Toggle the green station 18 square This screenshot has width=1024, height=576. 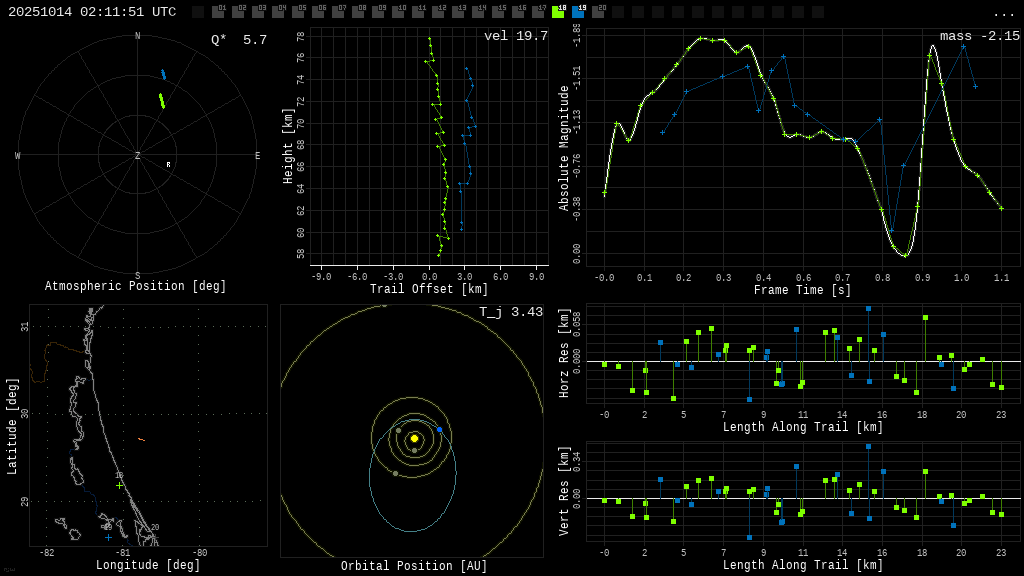pos(558,12)
